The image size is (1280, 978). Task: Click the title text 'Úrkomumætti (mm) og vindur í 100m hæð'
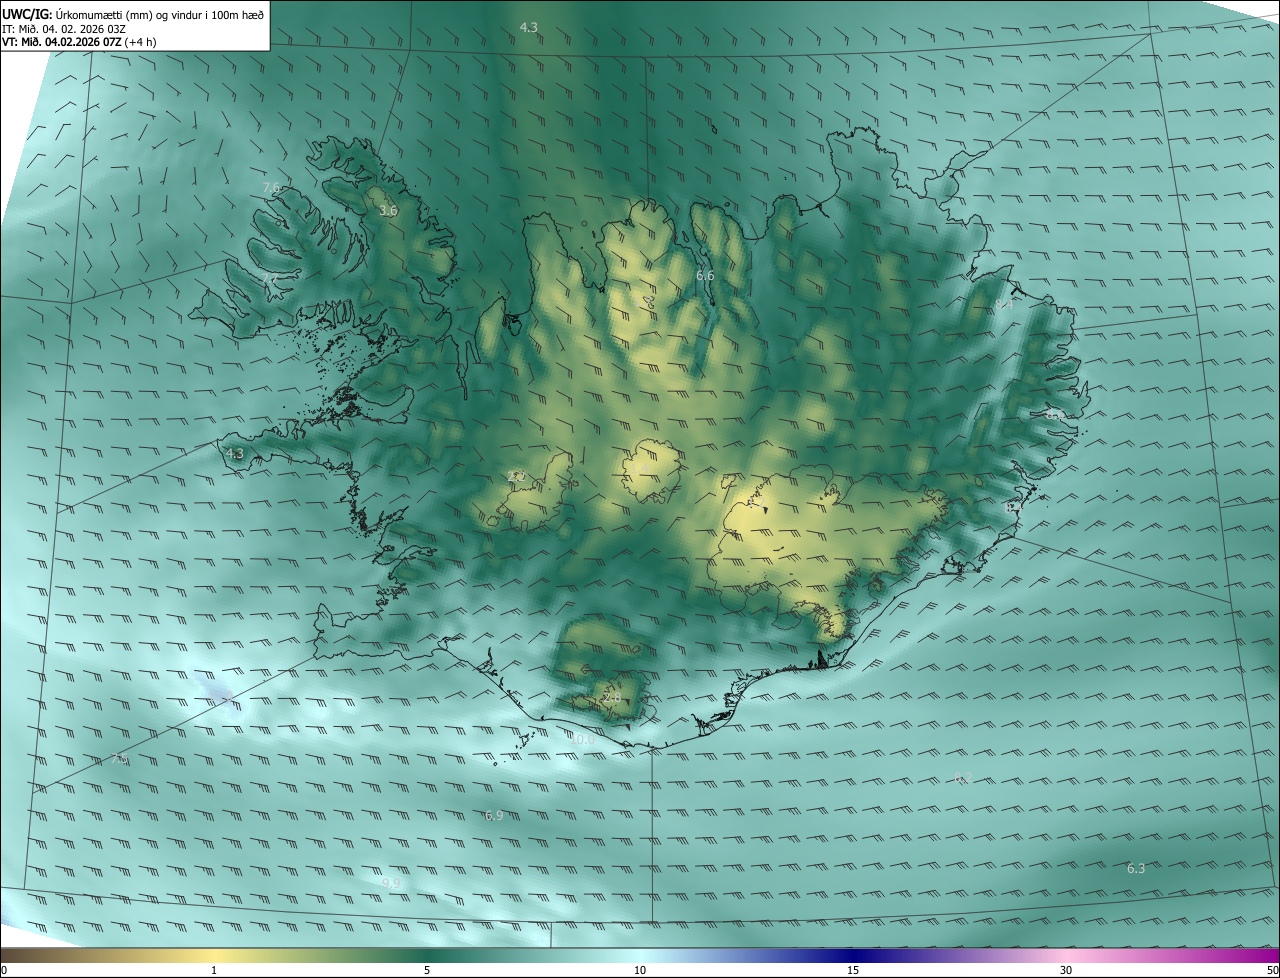point(161,14)
